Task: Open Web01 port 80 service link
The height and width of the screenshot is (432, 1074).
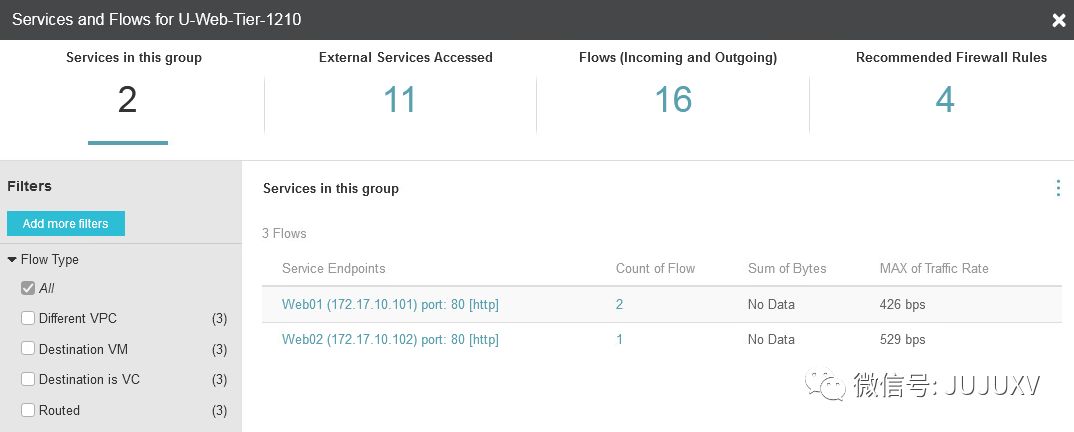Action: click(390, 305)
